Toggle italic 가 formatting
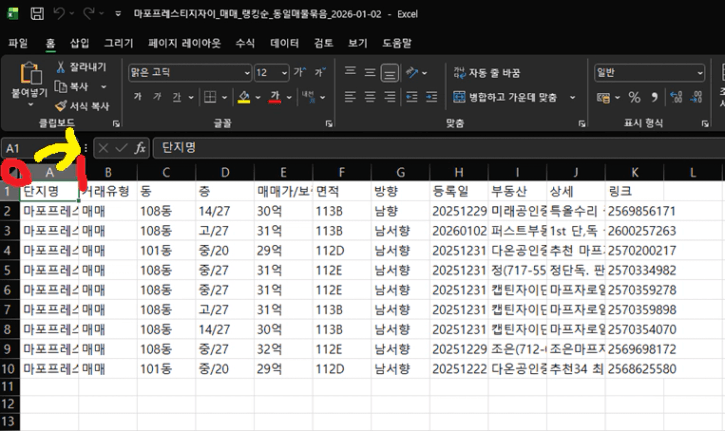Viewport: 725px width, 431px height. pyautogui.click(x=158, y=97)
